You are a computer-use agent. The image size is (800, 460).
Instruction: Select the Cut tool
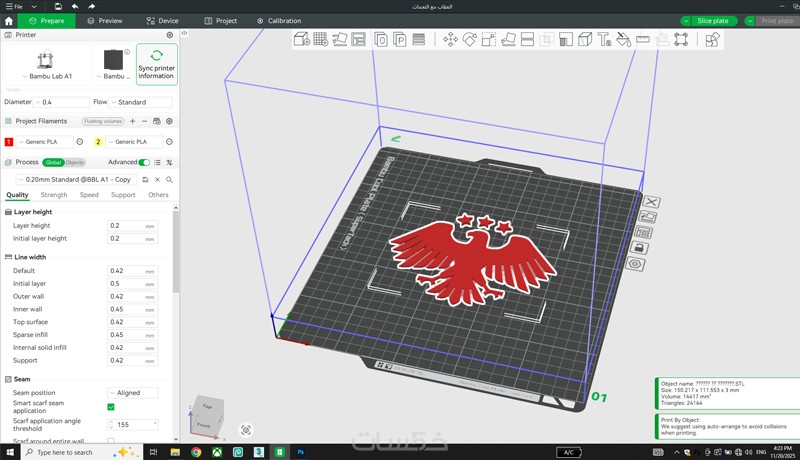pos(528,39)
